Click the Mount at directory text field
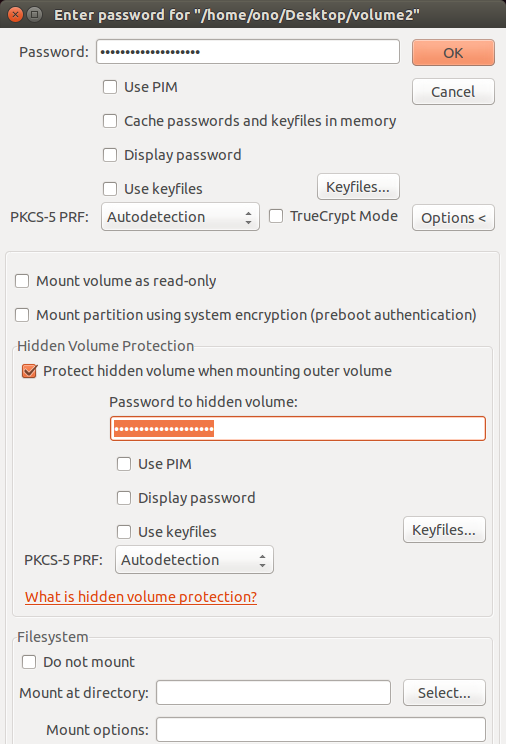This screenshot has width=506, height=744. coord(273,693)
